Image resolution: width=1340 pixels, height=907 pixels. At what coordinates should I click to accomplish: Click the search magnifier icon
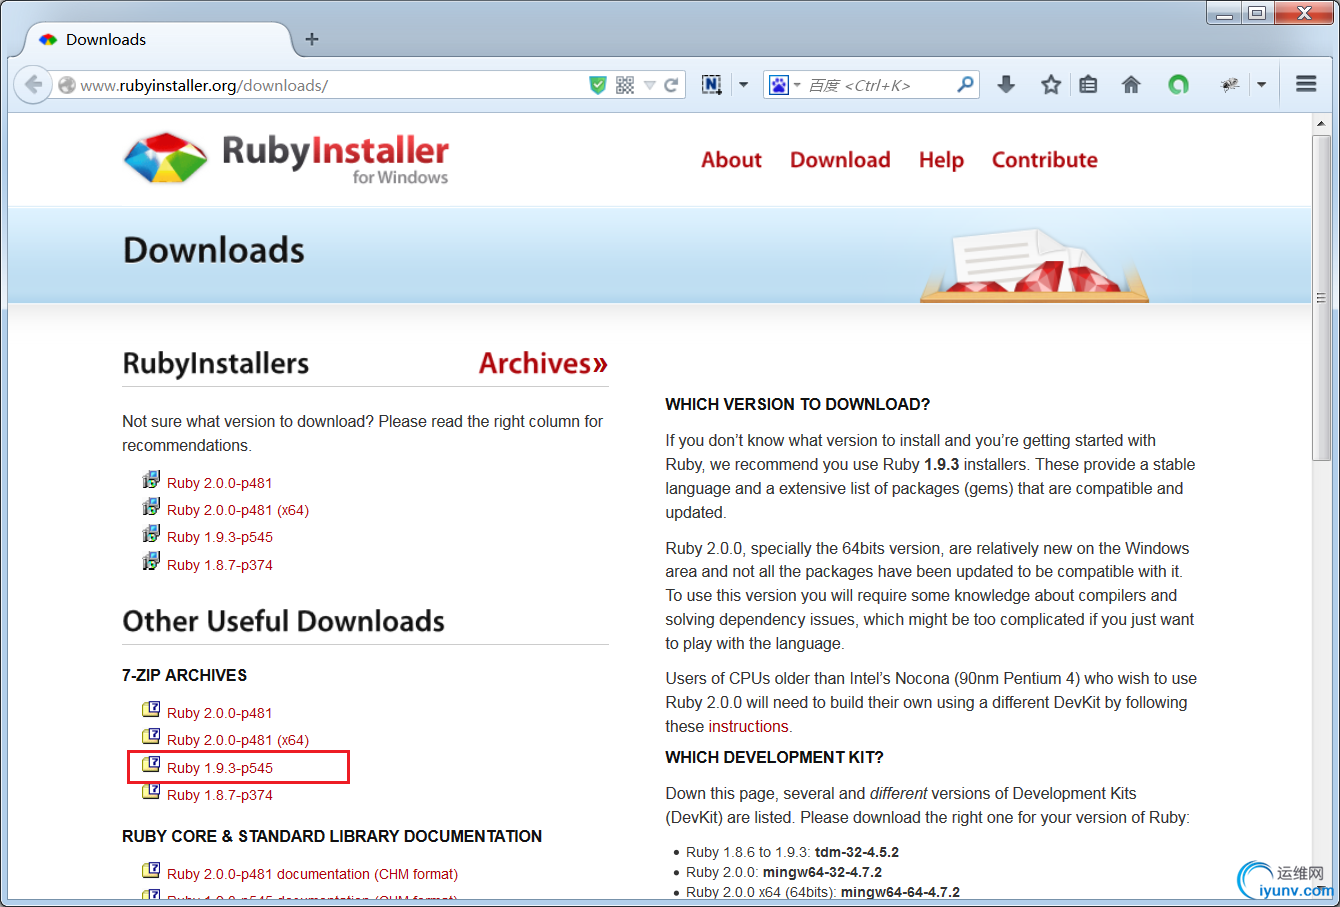point(965,85)
